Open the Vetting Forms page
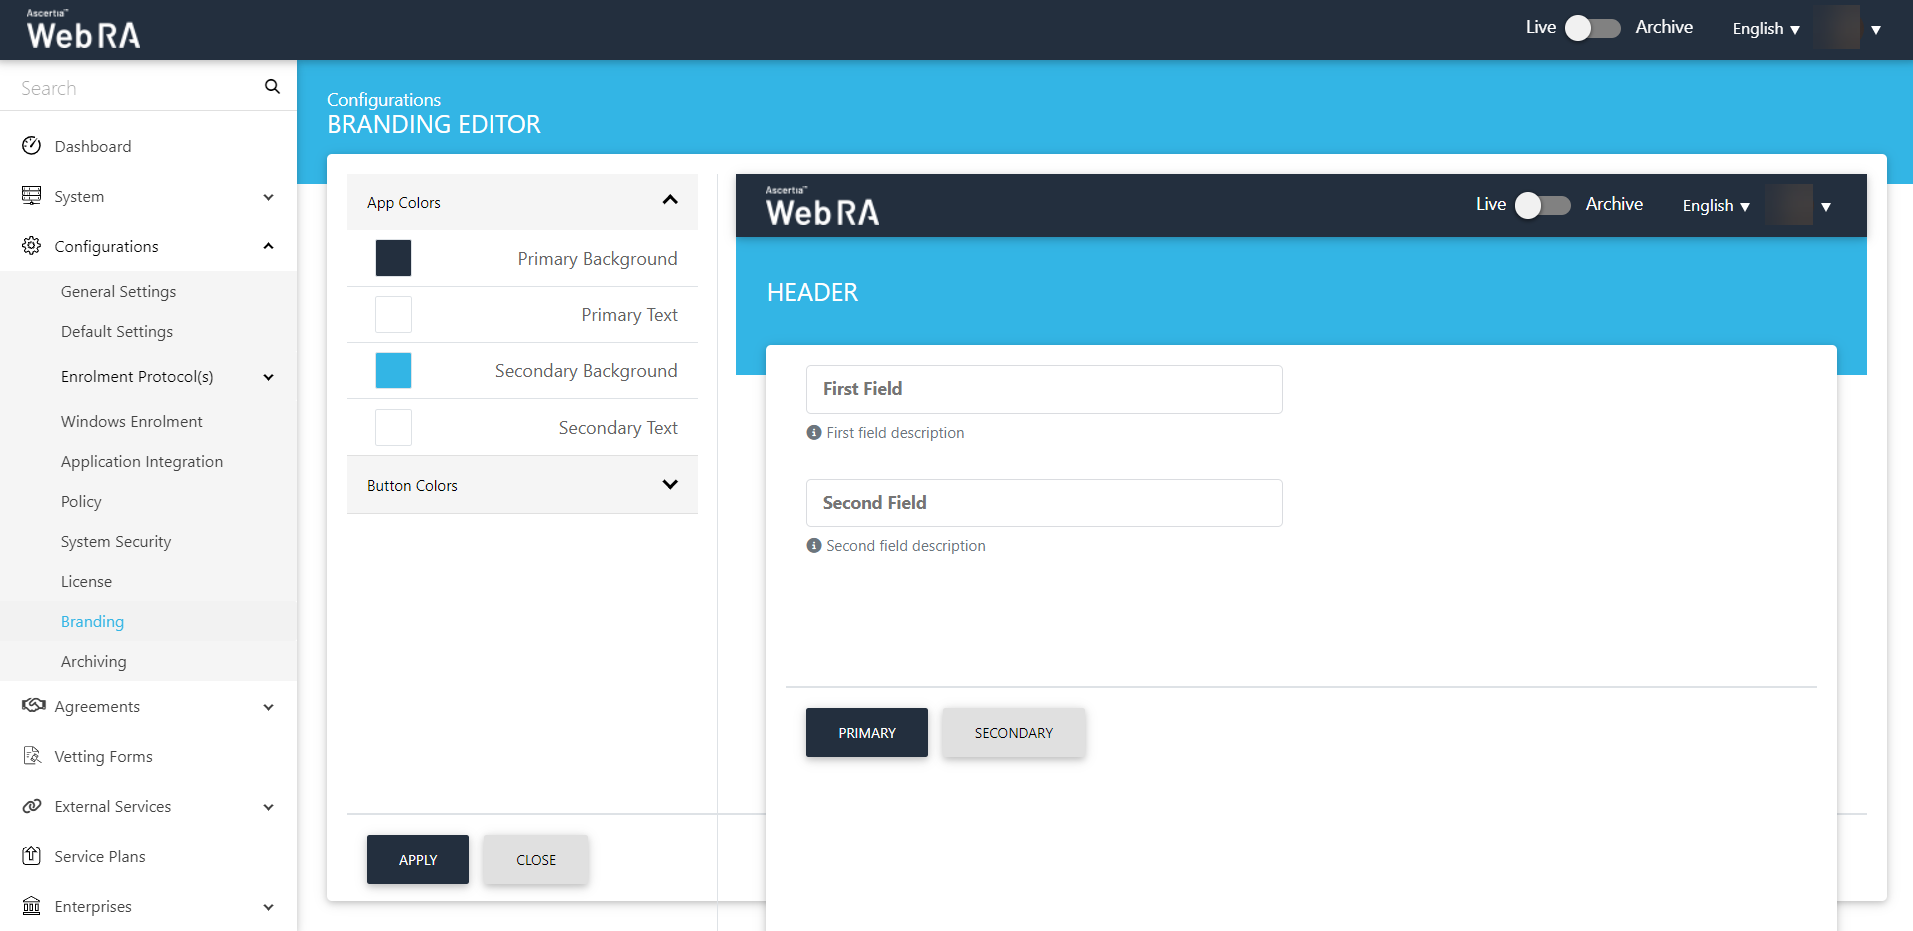Image resolution: width=1913 pixels, height=931 pixels. pyautogui.click(x=103, y=756)
